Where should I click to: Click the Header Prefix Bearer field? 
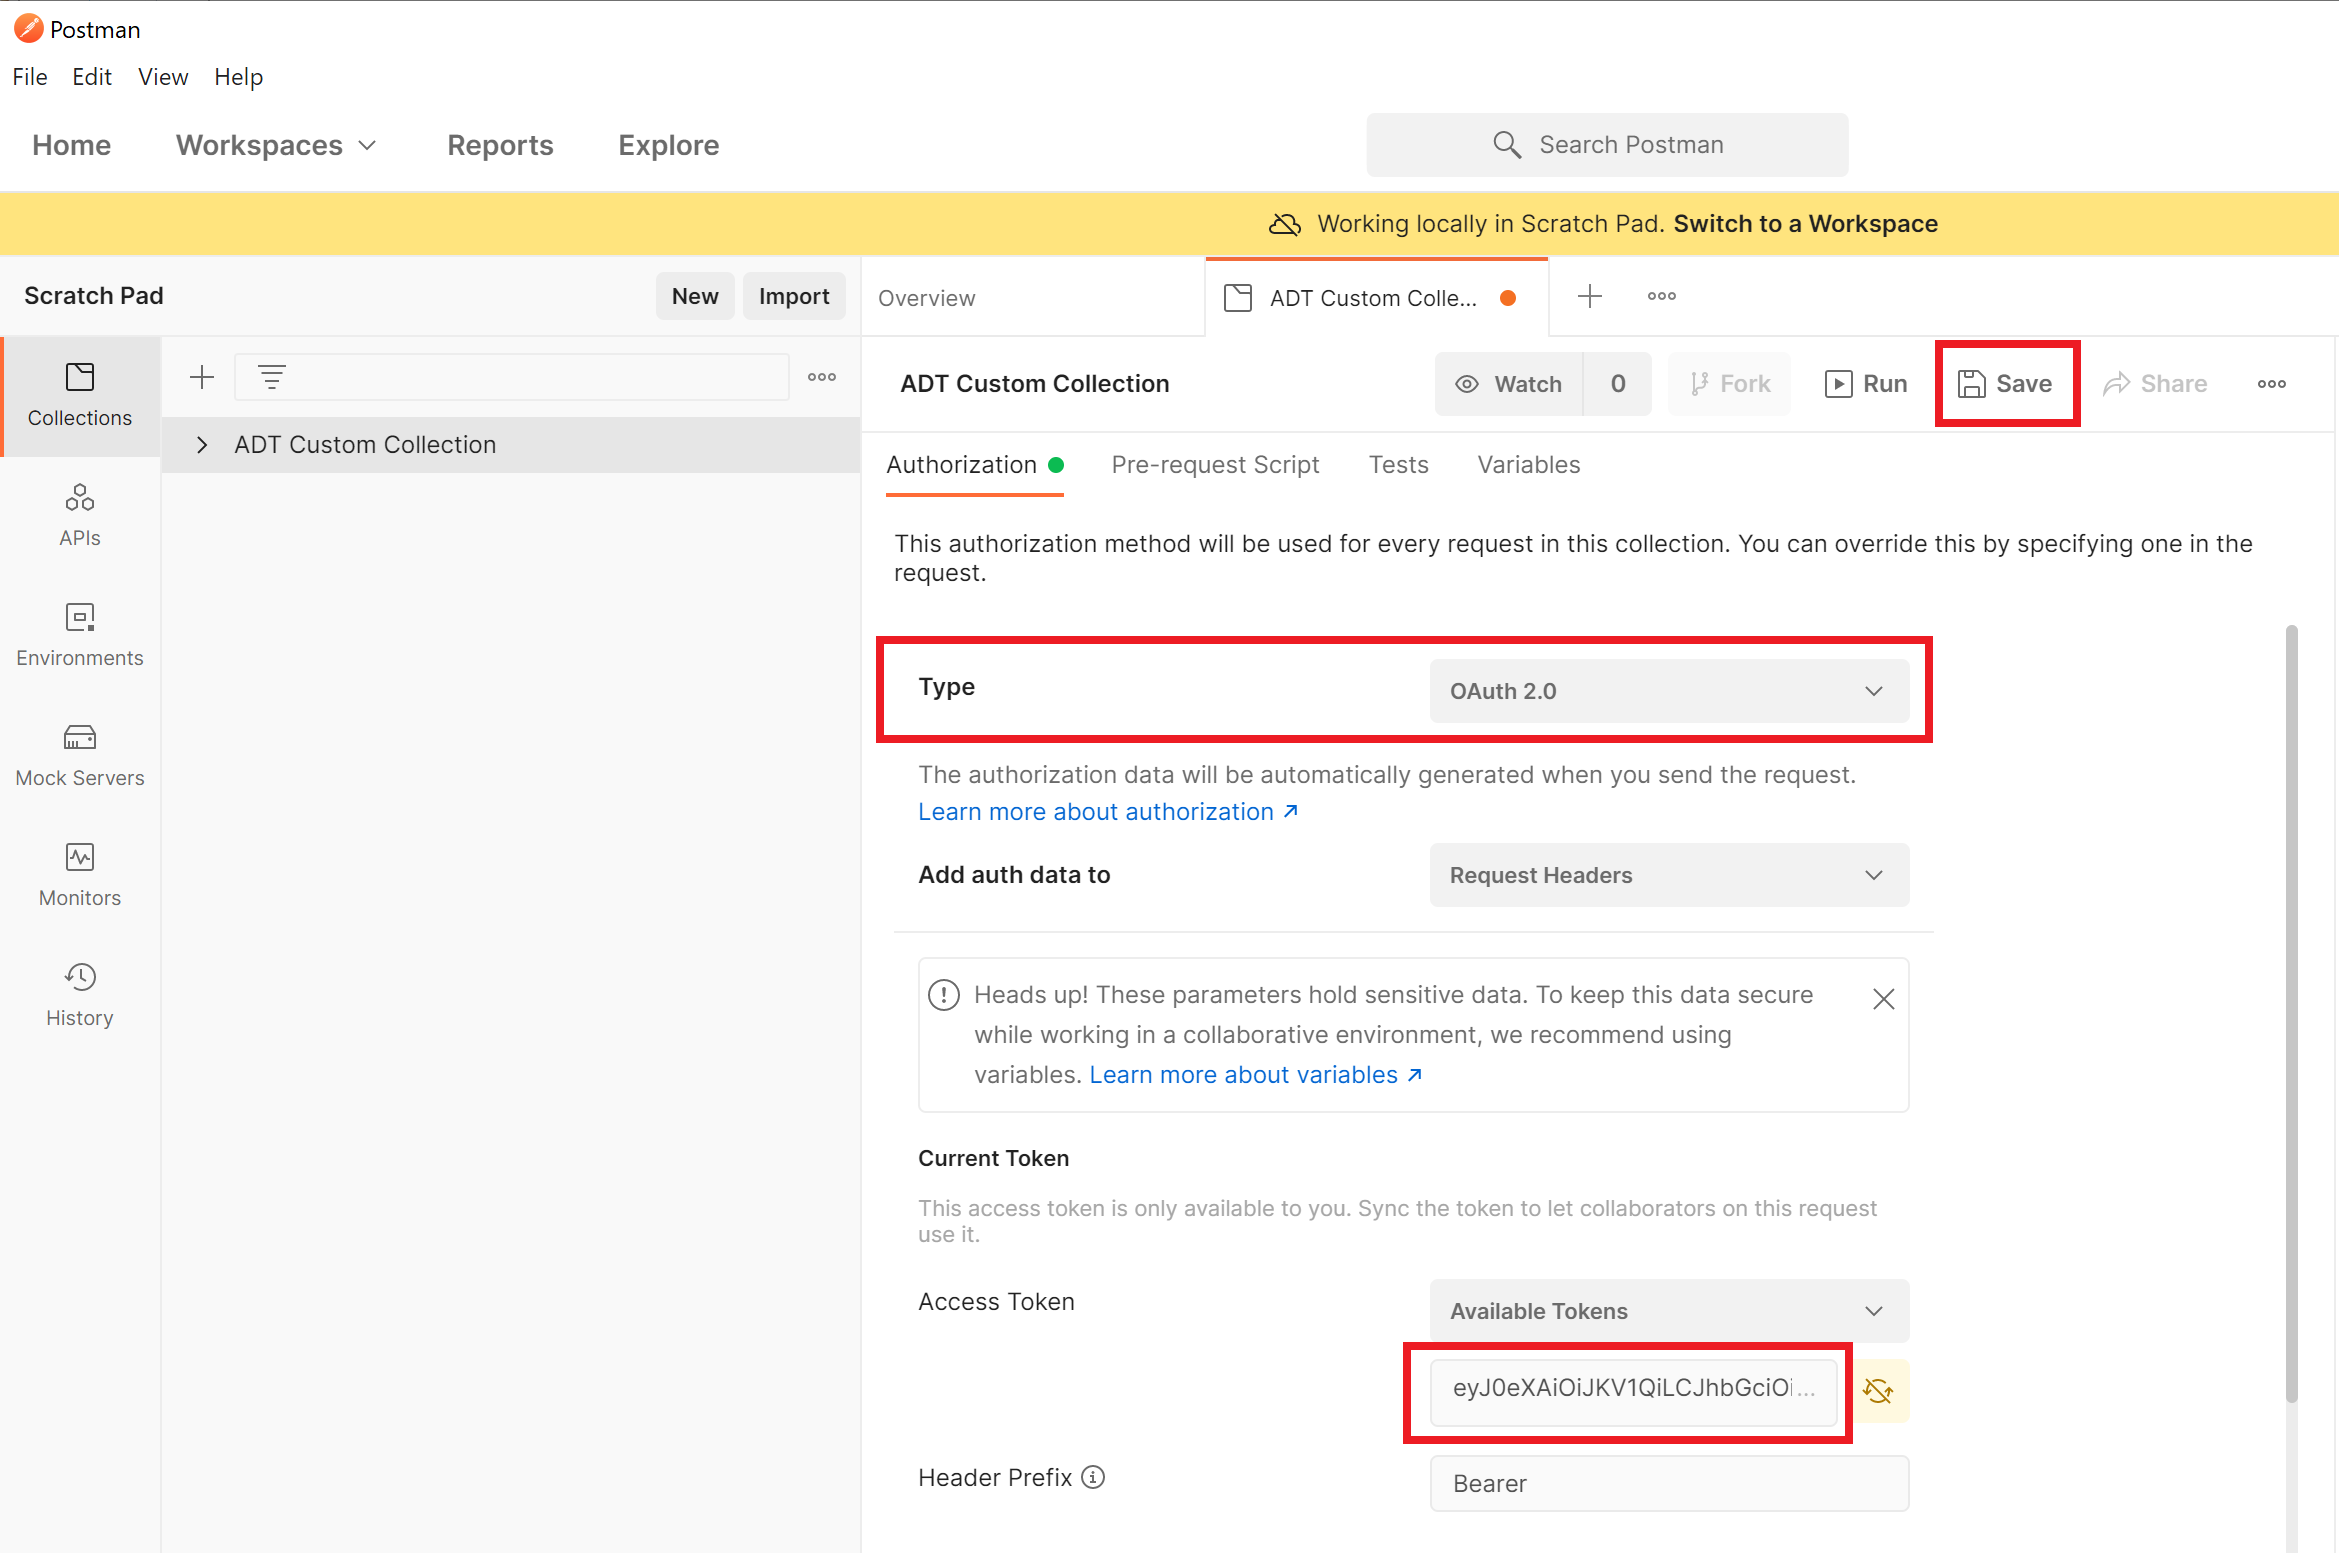(x=1669, y=1483)
